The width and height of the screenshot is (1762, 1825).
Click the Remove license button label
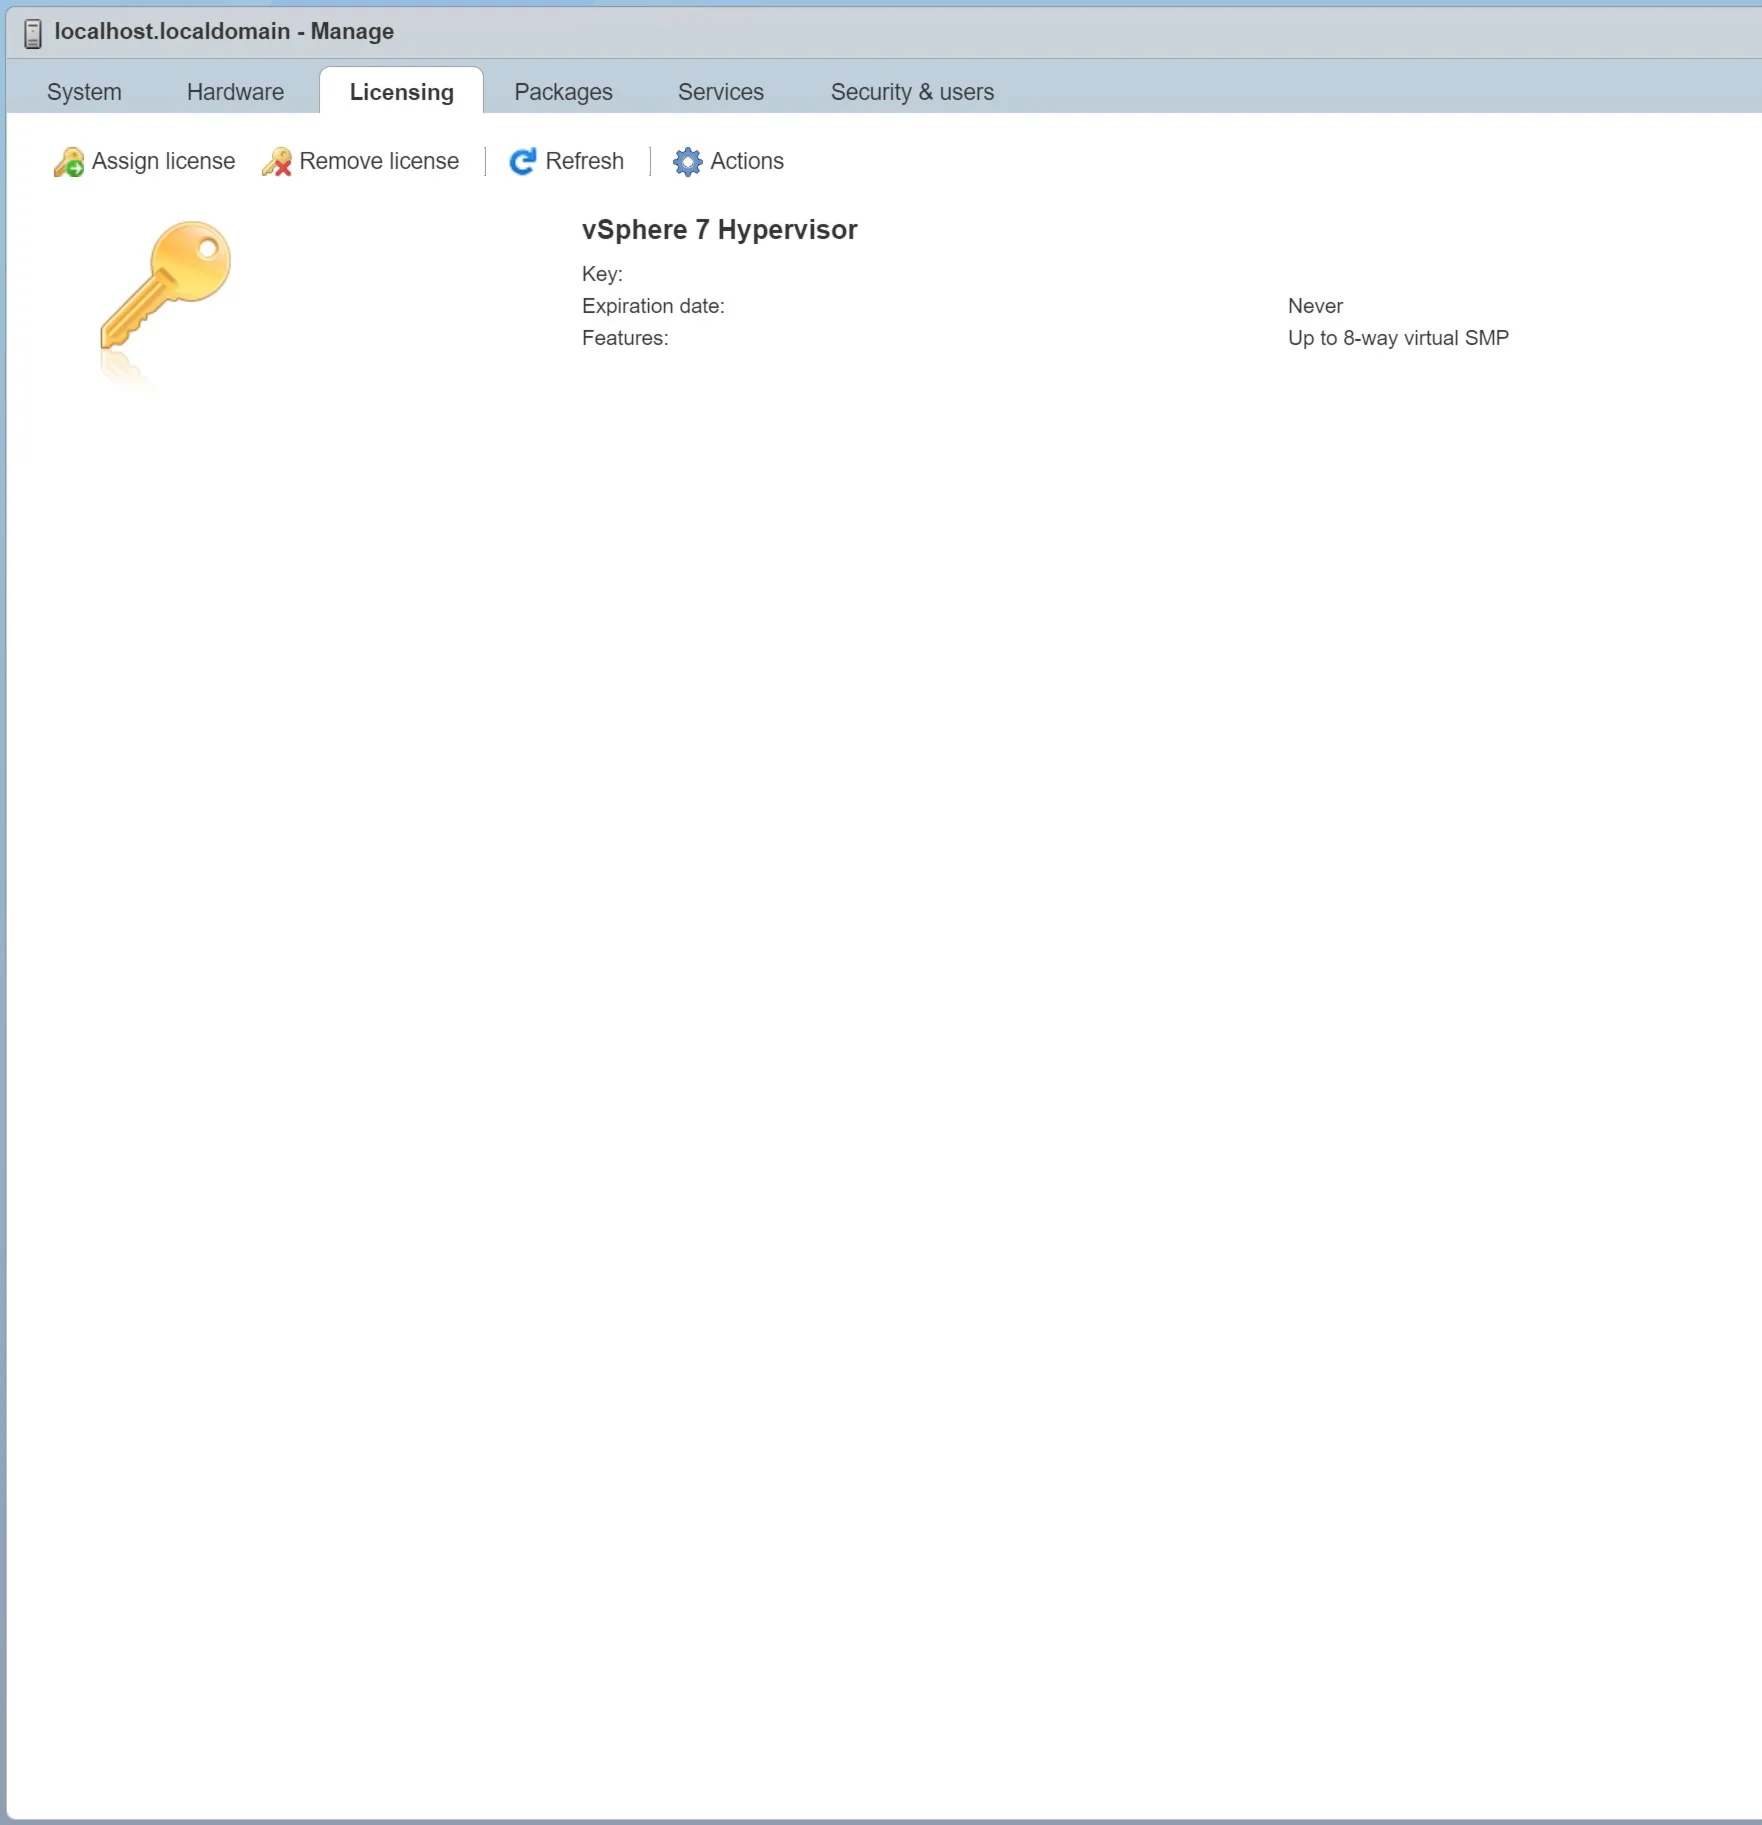point(379,161)
